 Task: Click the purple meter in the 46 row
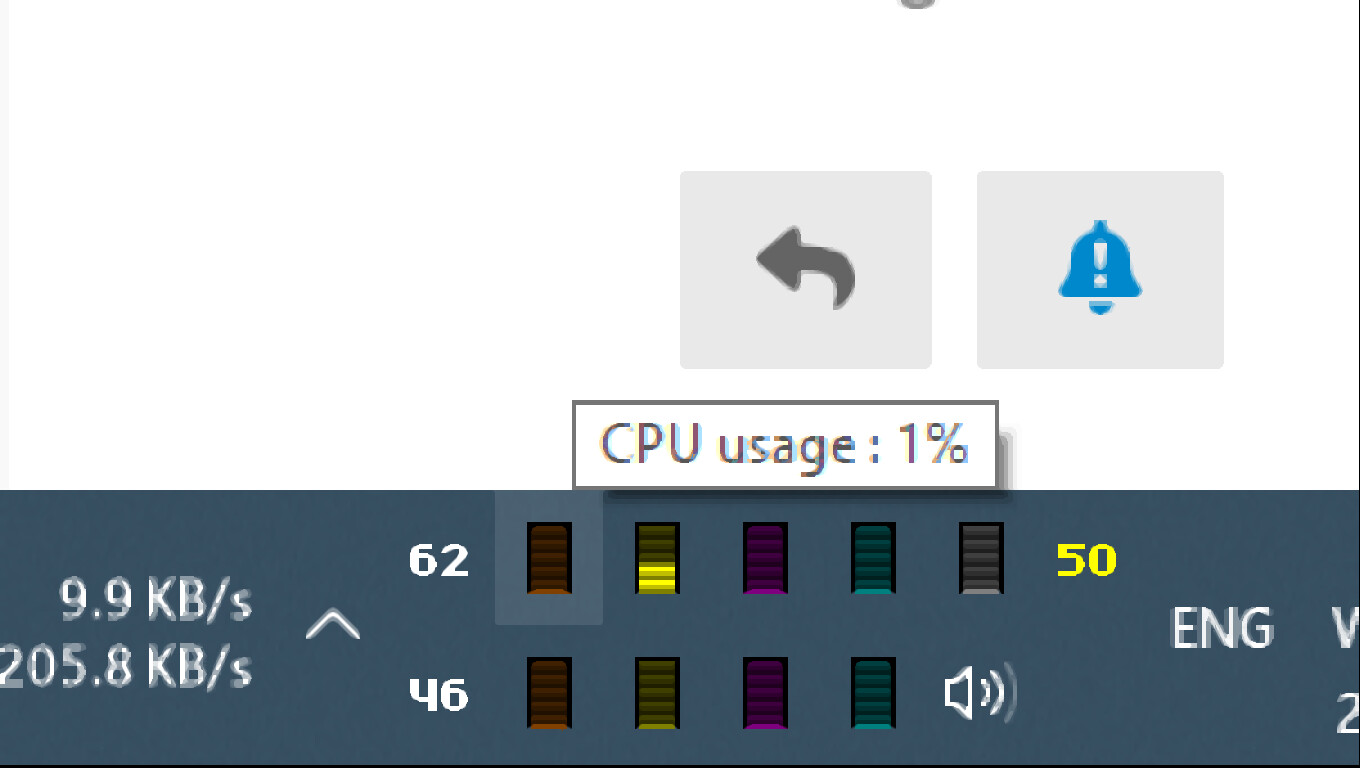click(x=765, y=693)
